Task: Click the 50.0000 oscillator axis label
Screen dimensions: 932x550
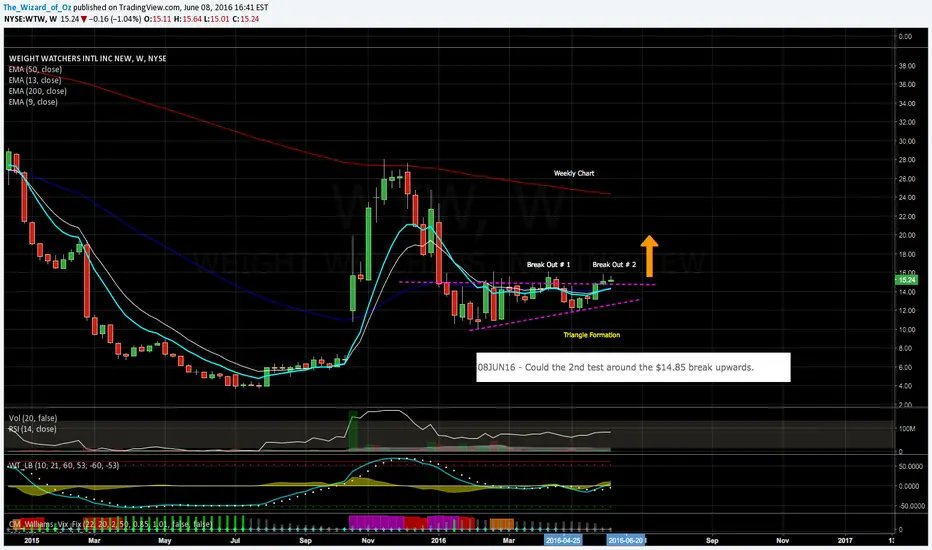Action: pyautogui.click(x=911, y=467)
